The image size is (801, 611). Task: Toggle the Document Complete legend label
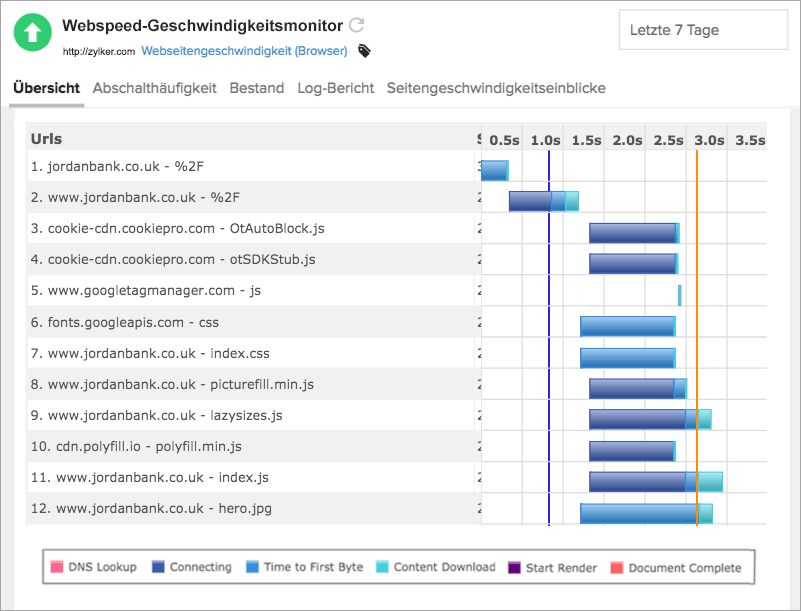click(x=685, y=568)
